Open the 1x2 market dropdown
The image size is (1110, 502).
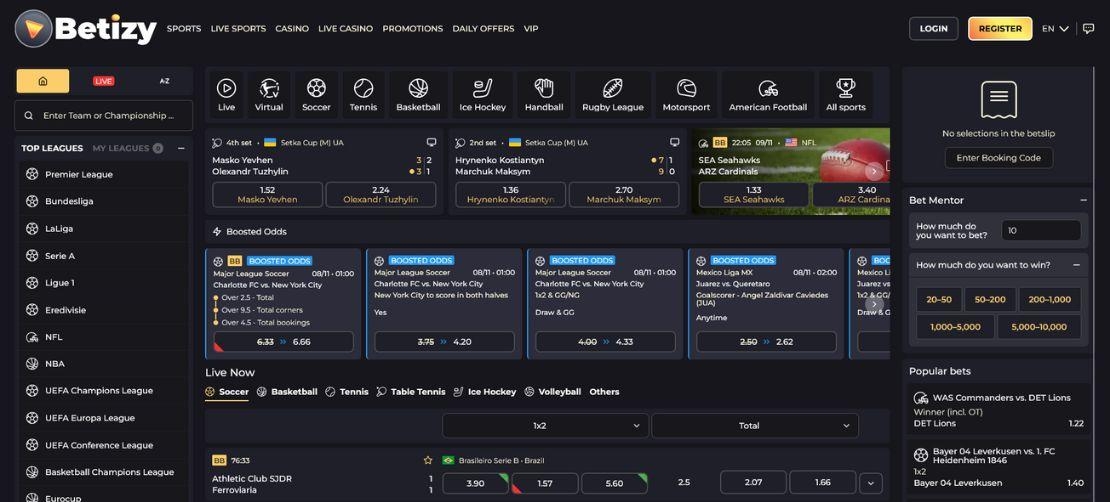coord(544,426)
